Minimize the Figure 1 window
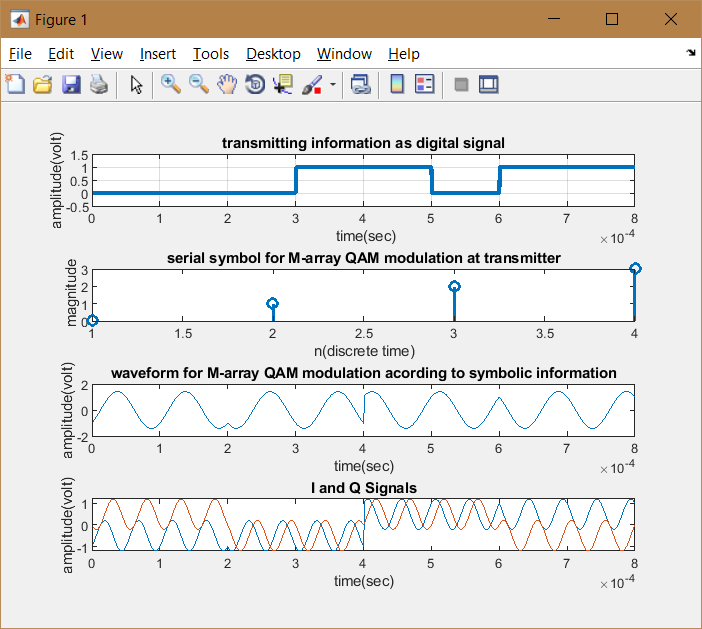Screen dimensions: 702x629 pos(554,19)
